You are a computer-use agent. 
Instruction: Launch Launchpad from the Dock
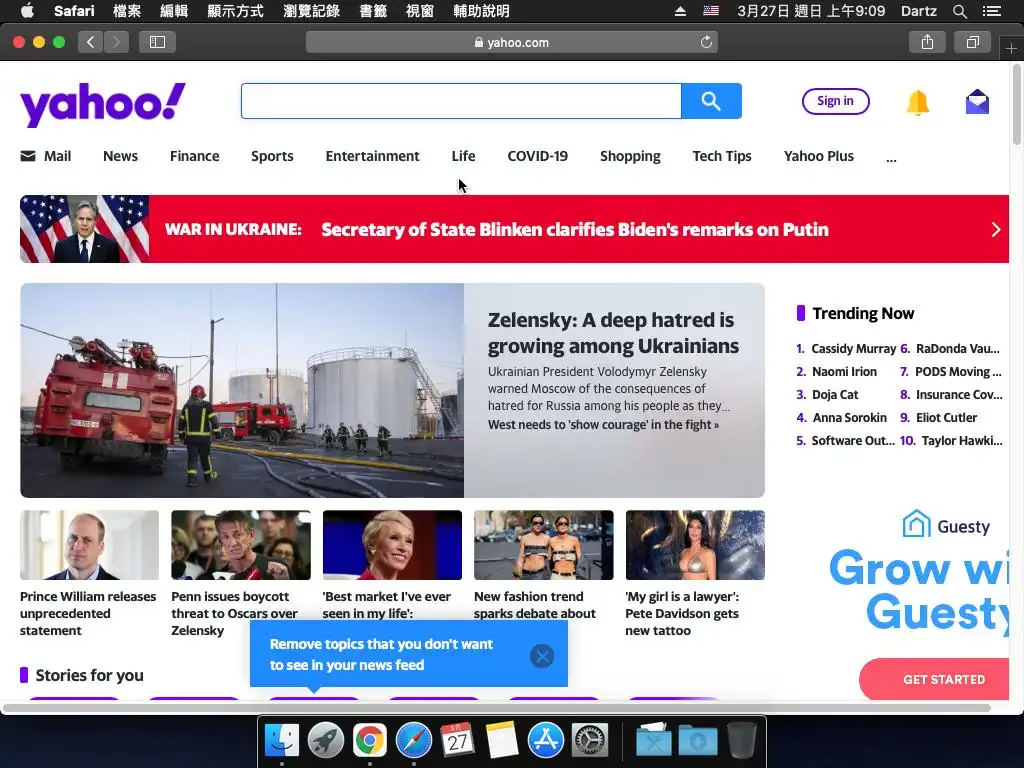pos(325,741)
